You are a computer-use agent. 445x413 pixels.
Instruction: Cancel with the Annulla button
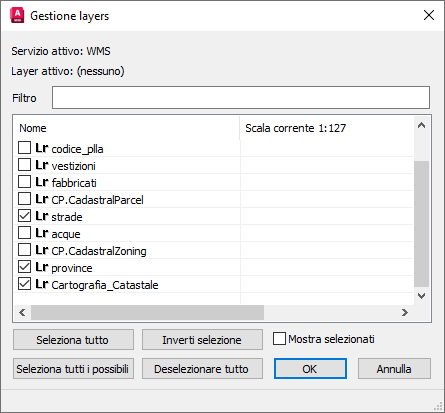394,369
